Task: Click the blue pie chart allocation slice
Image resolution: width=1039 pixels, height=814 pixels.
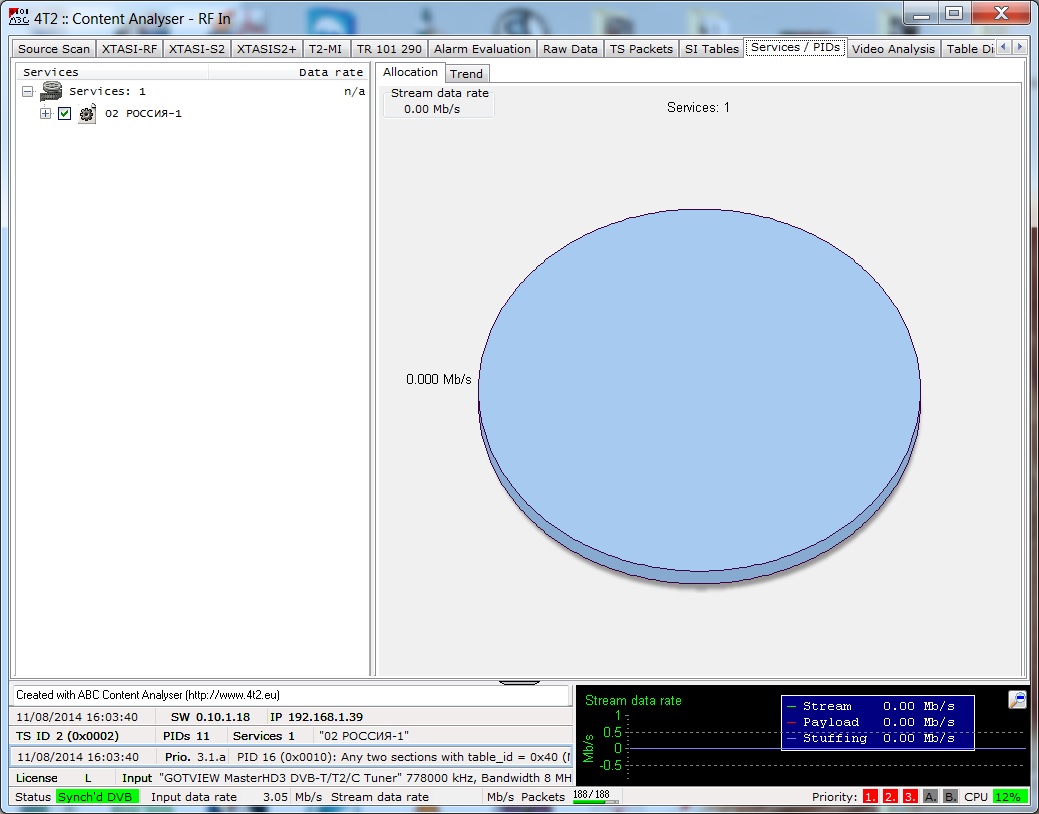Action: pyautogui.click(x=699, y=390)
